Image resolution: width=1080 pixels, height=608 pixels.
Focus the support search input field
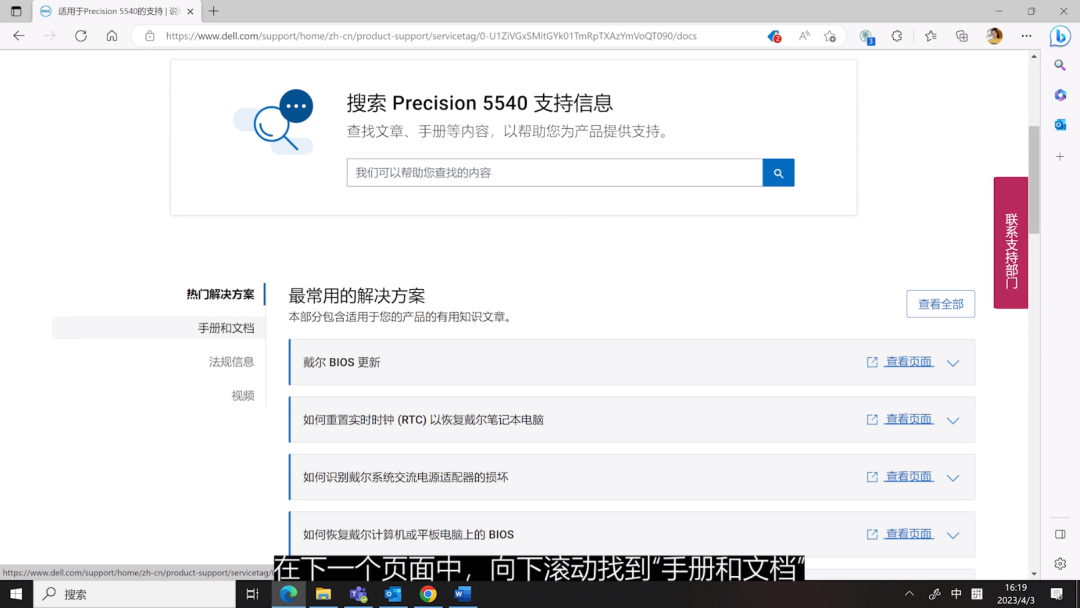pos(554,173)
